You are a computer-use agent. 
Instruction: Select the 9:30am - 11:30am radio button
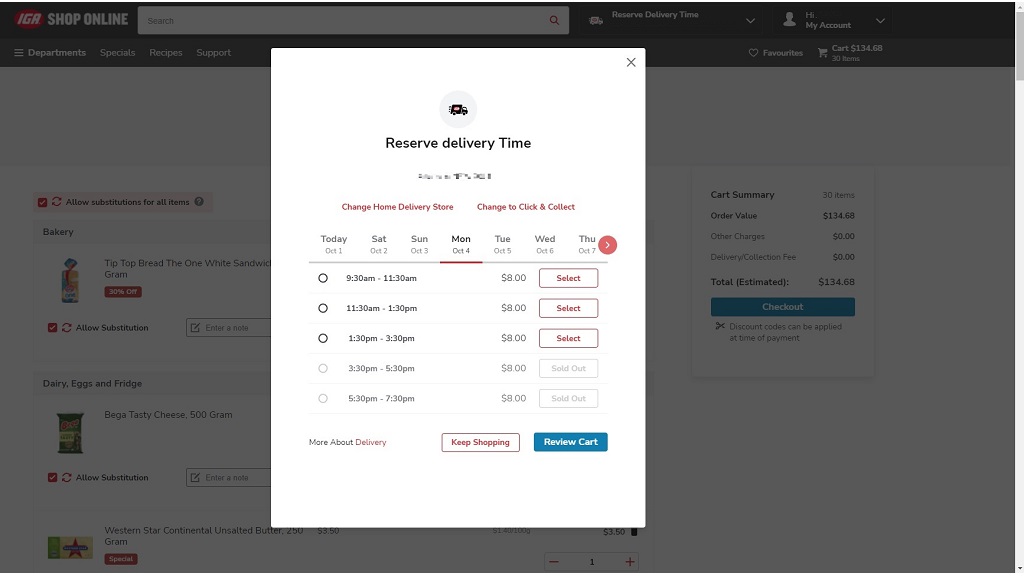(323, 278)
